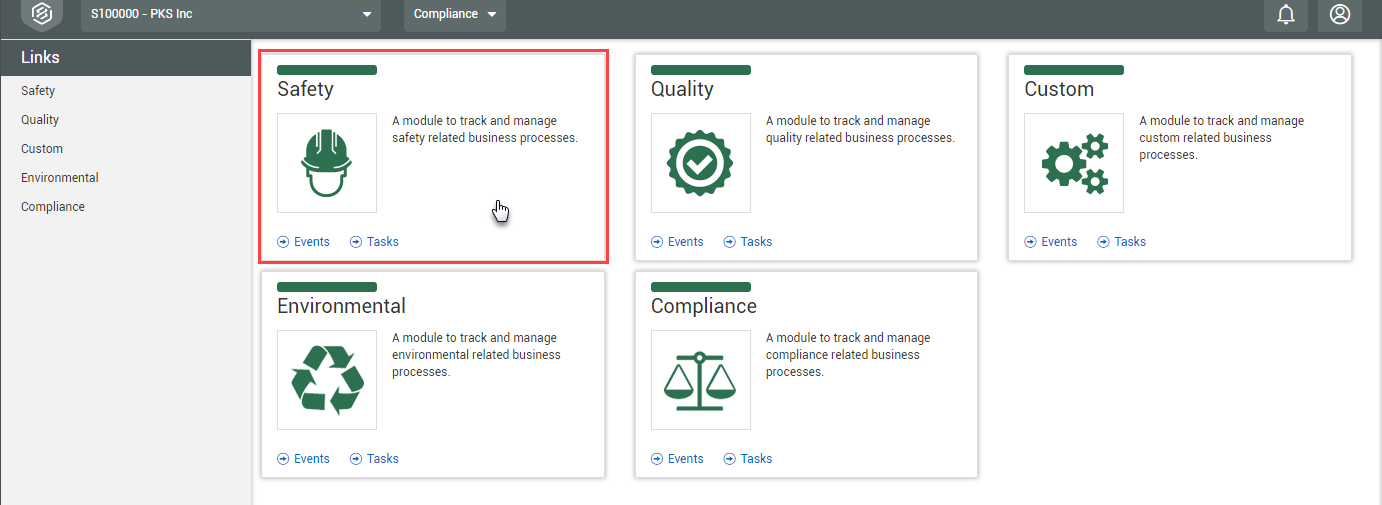Image resolution: width=1382 pixels, height=505 pixels.
Task: Open the Tasks link in Safety card
Action: (383, 242)
